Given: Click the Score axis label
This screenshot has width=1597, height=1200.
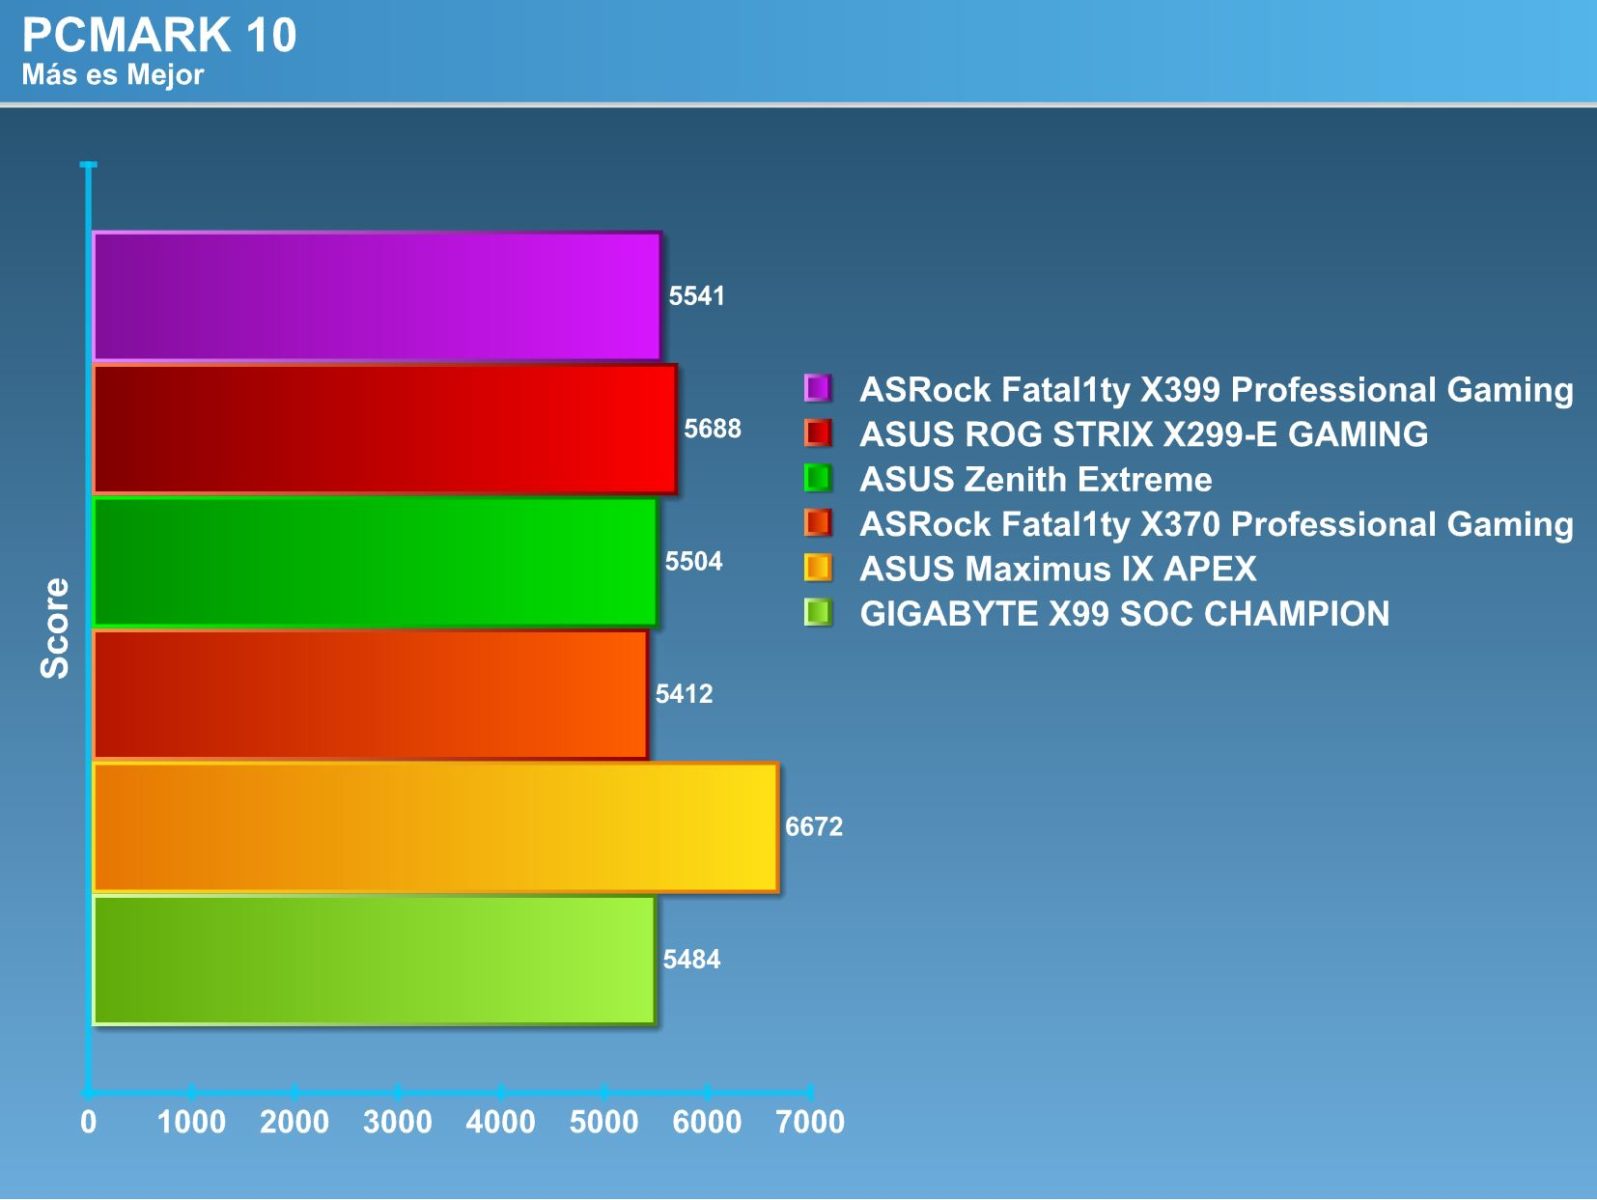Looking at the screenshot, I should pyautogui.click(x=55, y=628).
